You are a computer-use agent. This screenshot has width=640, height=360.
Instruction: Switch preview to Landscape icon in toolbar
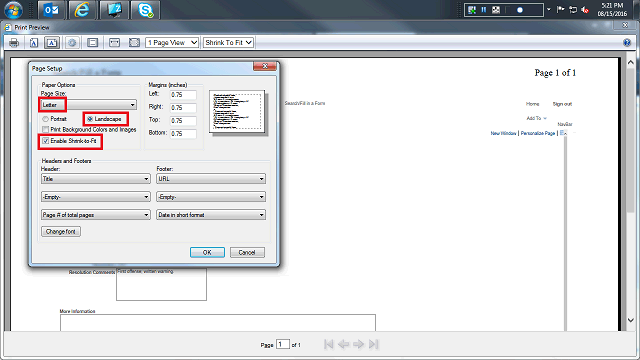pos(52,42)
